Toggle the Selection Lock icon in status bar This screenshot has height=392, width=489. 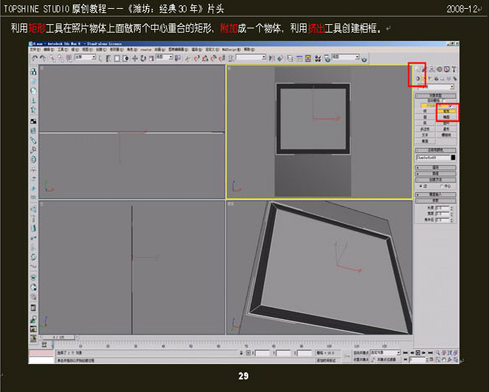coord(241,353)
